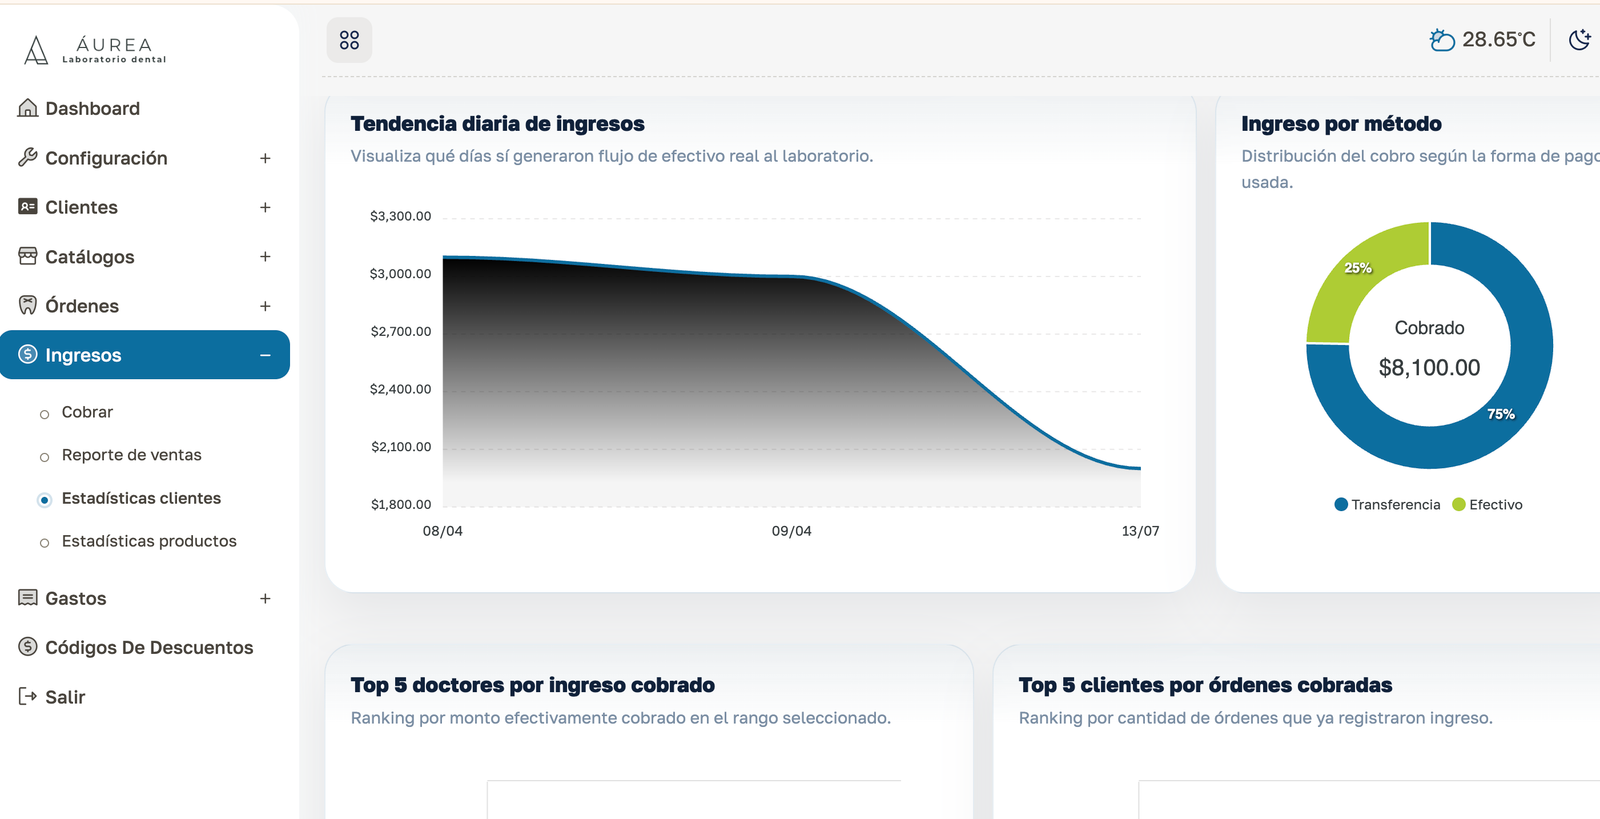Click the Ingresos dollar coin icon
Viewport: 1600px width, 819px height.
[x=28, y=354]
